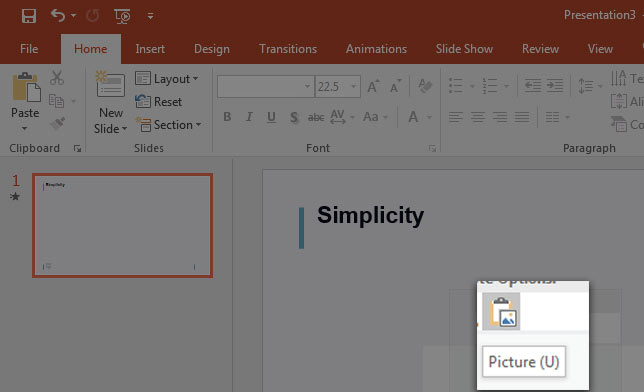
Task: Add a New Slide icon
Action: [x=110, y=84]
